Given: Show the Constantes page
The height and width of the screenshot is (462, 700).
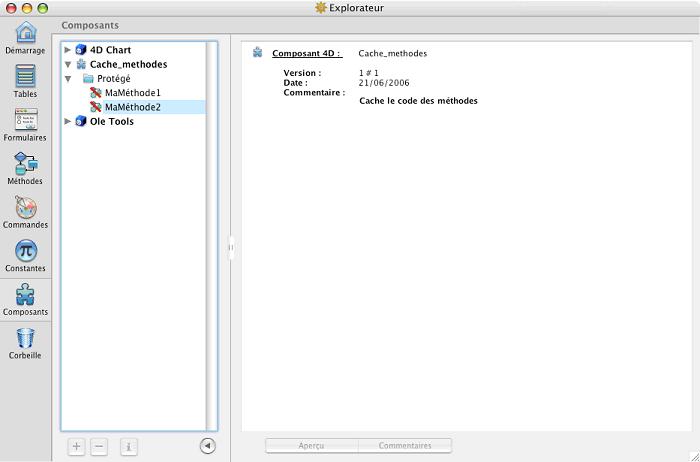Looking at the screenshot, I should pyautogui.click(x=25, y=251).
